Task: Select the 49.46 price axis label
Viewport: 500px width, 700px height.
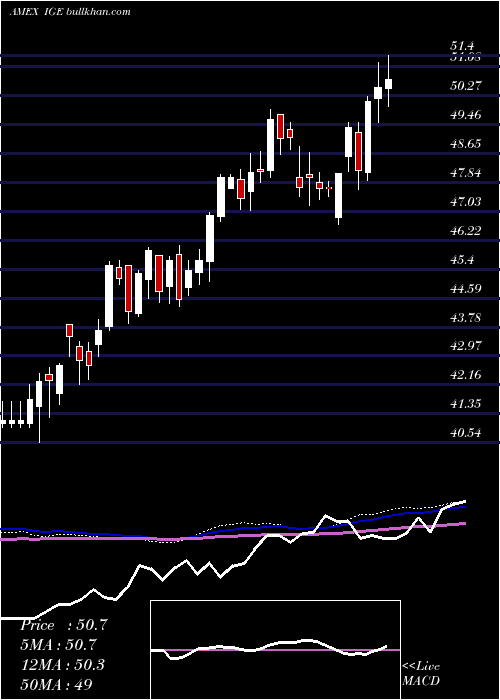Action: pyautogui.click(x=466, y=115)
